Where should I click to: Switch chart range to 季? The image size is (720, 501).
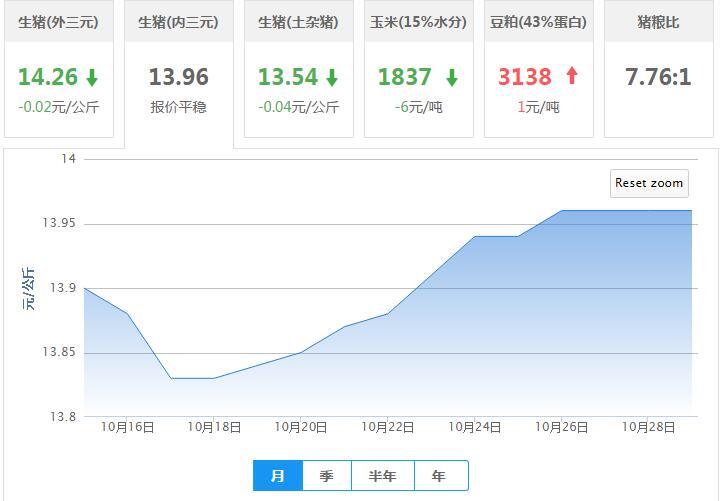(326, 476)
